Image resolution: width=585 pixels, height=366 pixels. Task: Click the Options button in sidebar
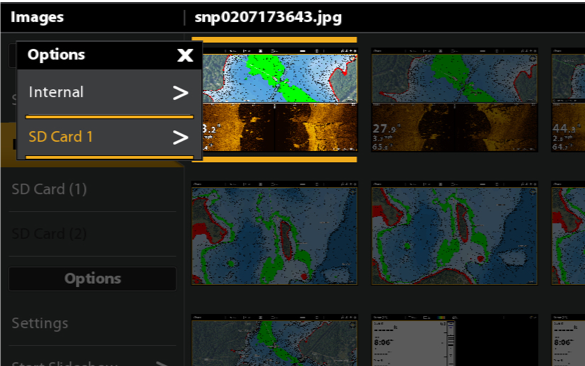coord(92,279)
